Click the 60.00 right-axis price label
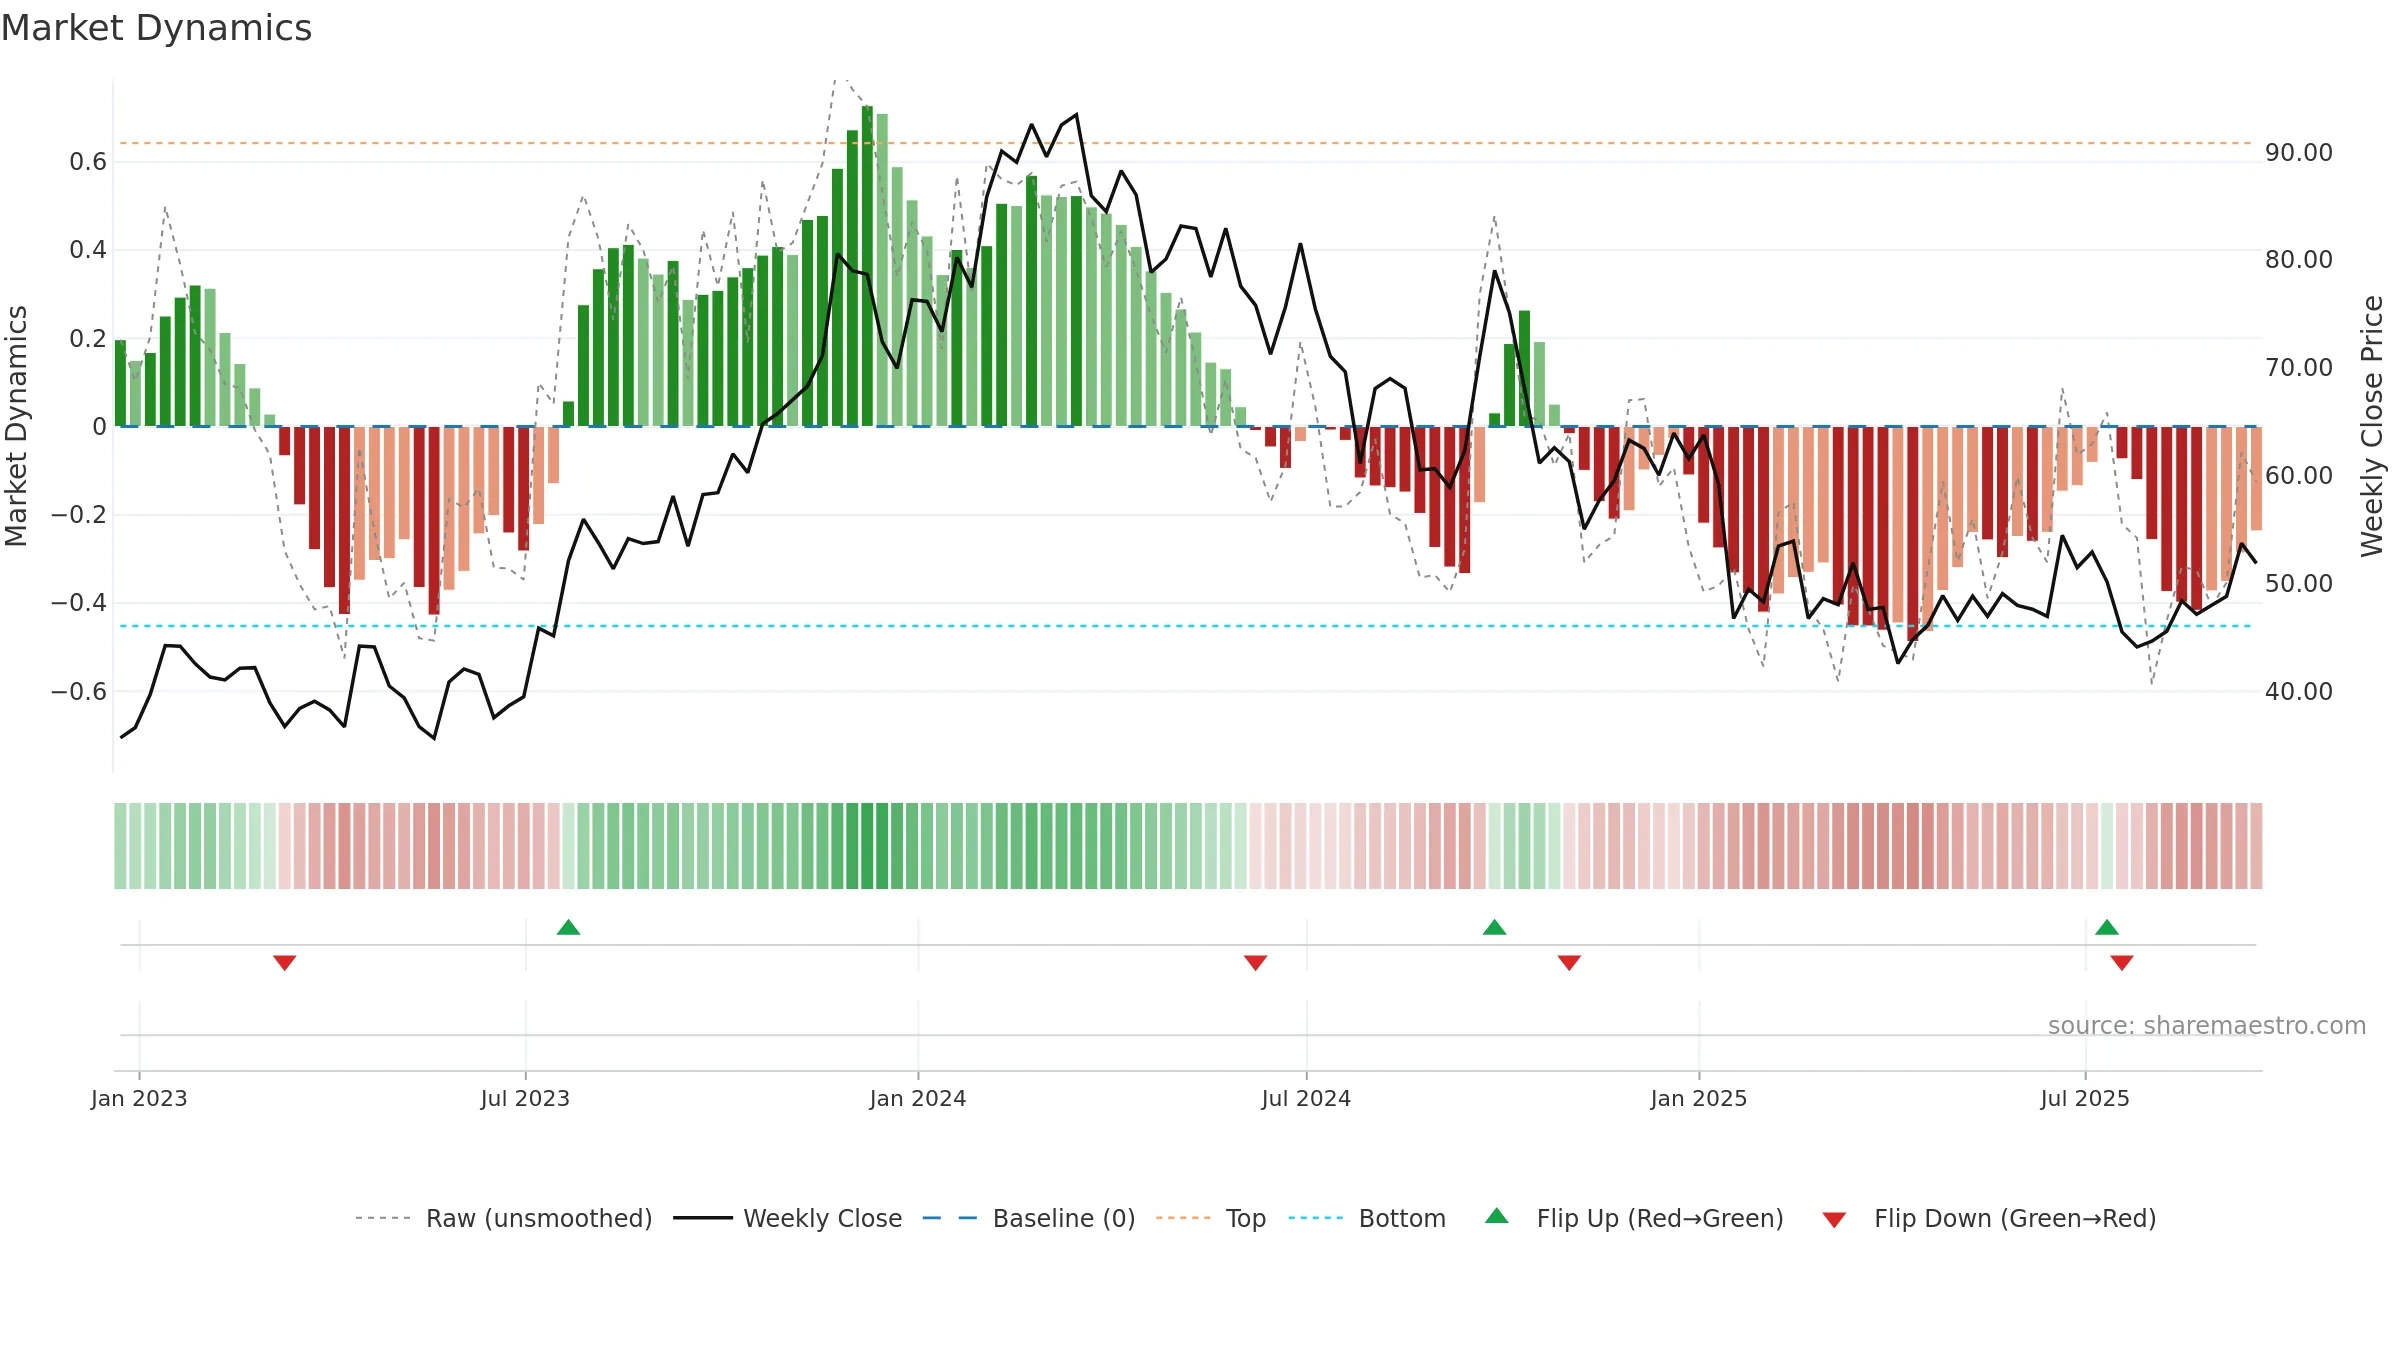This screenshot has height=1350, width=2400. click(x=2299, y=475)
